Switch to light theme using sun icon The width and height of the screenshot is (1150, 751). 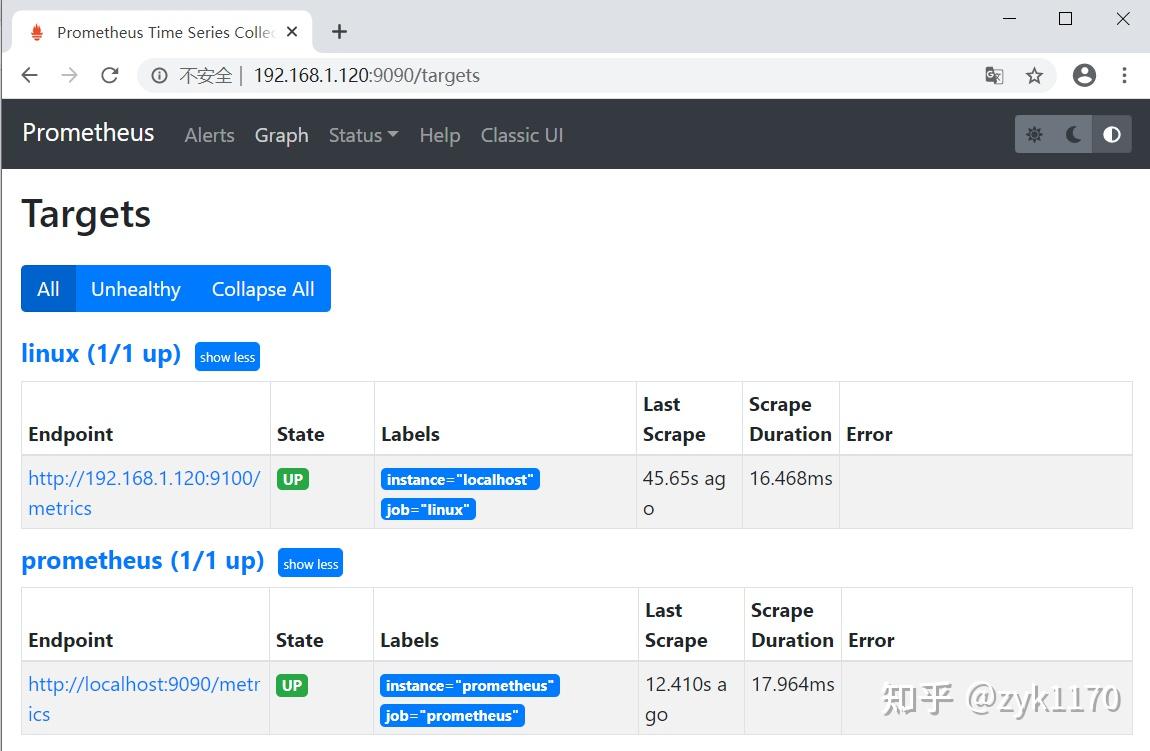pos(1035,134)
